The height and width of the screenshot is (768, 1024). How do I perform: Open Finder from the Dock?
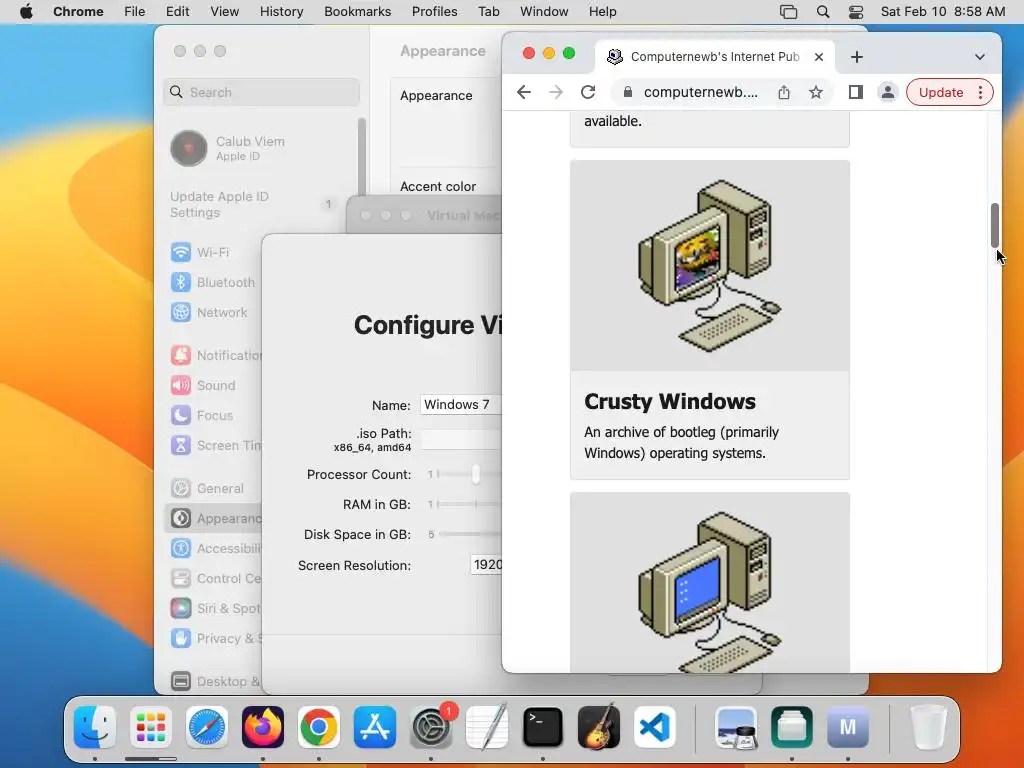95,727
